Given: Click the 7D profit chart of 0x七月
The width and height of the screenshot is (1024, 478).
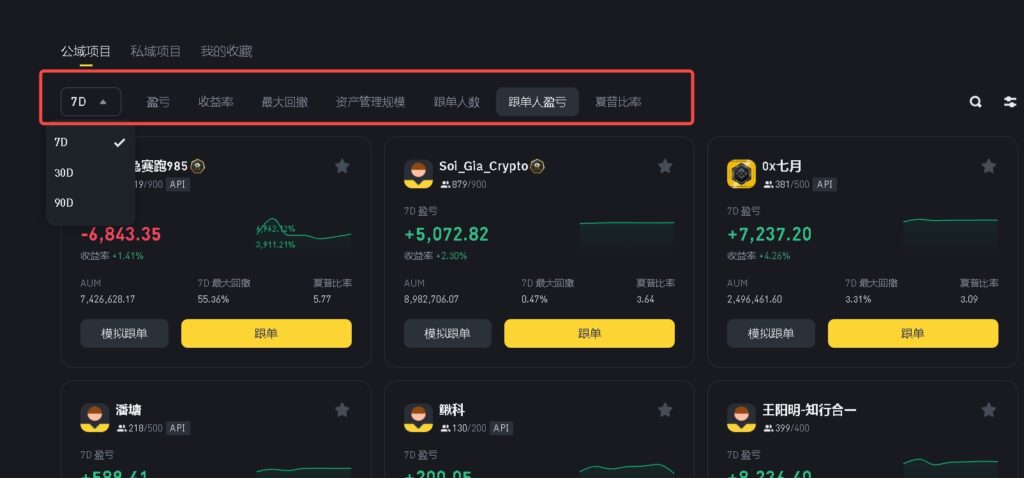Looking at the screenshot, I should (x=950, y=234).
